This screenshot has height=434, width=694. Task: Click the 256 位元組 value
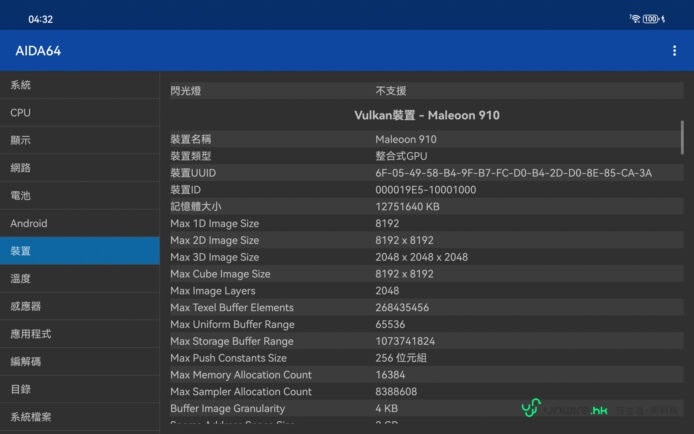[401, 358]
